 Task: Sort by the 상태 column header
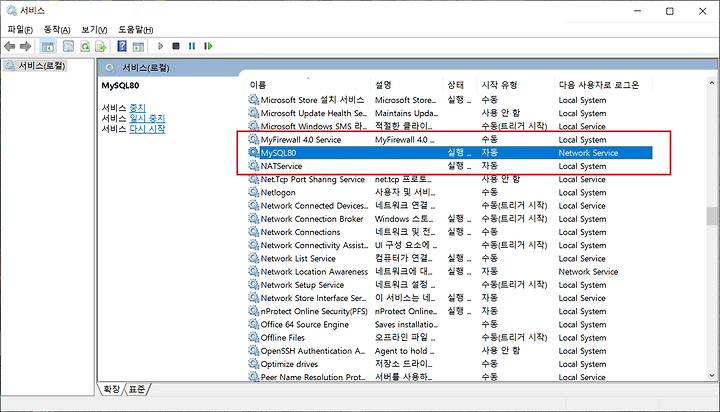(461, 85)
